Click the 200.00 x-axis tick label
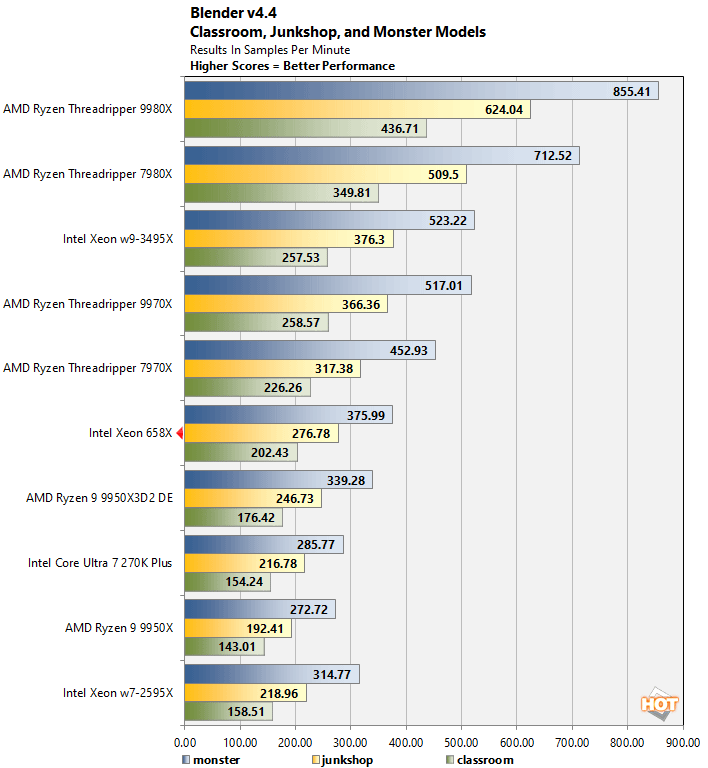The height and width of the screenshot is (768, 708). (x=295, y=743)
